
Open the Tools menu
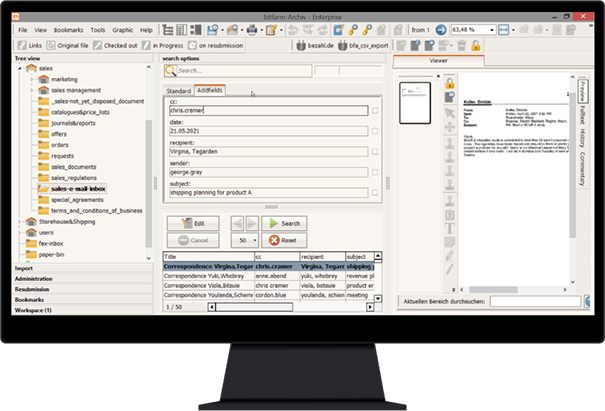[98, 30]
